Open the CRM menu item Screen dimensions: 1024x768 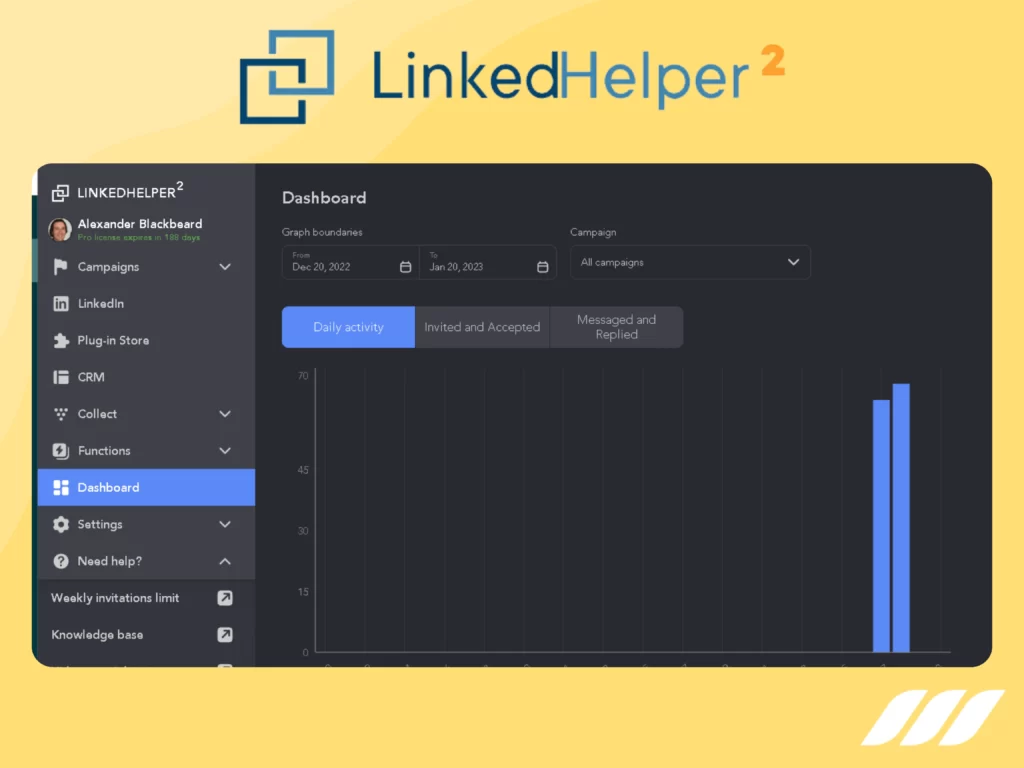click(x=146, y=377)
